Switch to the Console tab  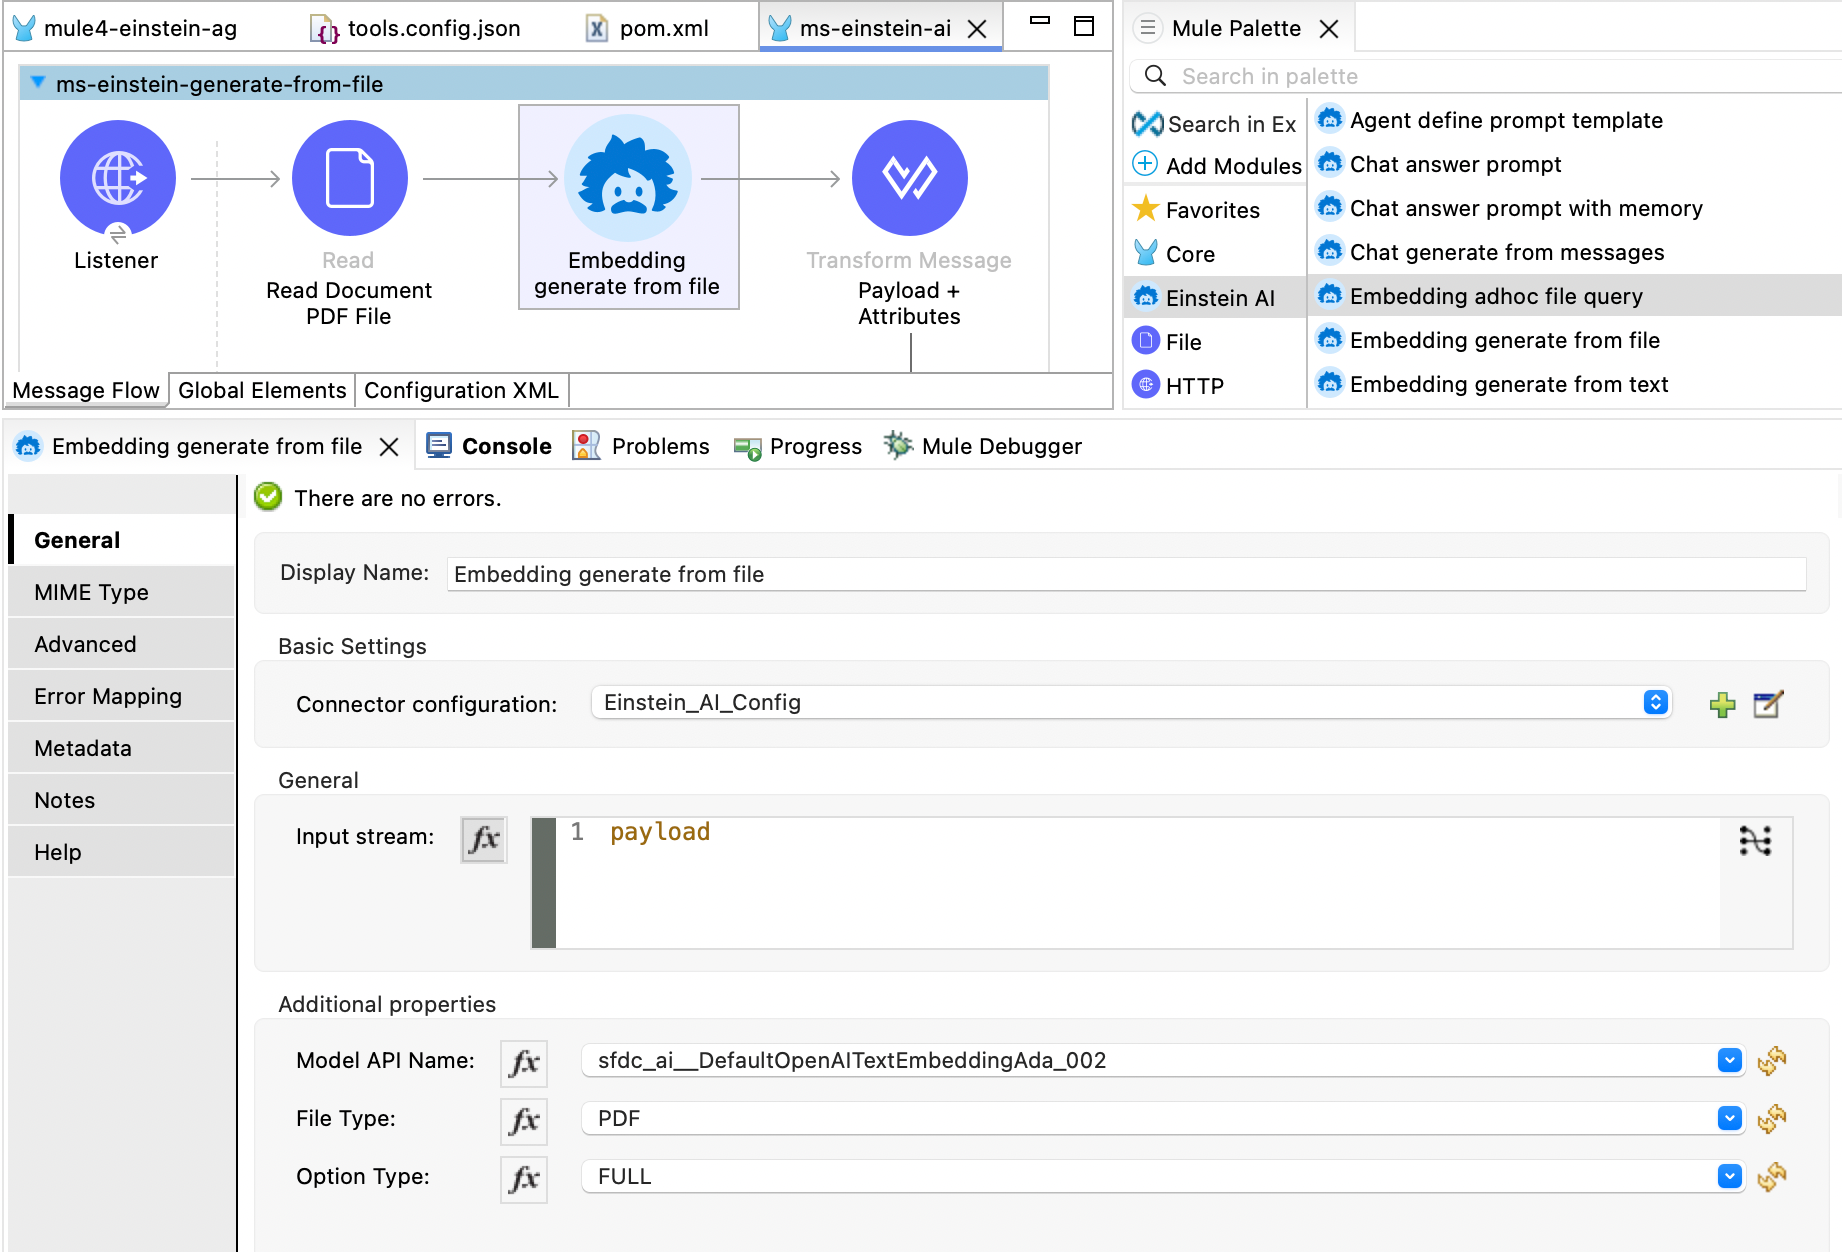[x=489, y=446]
